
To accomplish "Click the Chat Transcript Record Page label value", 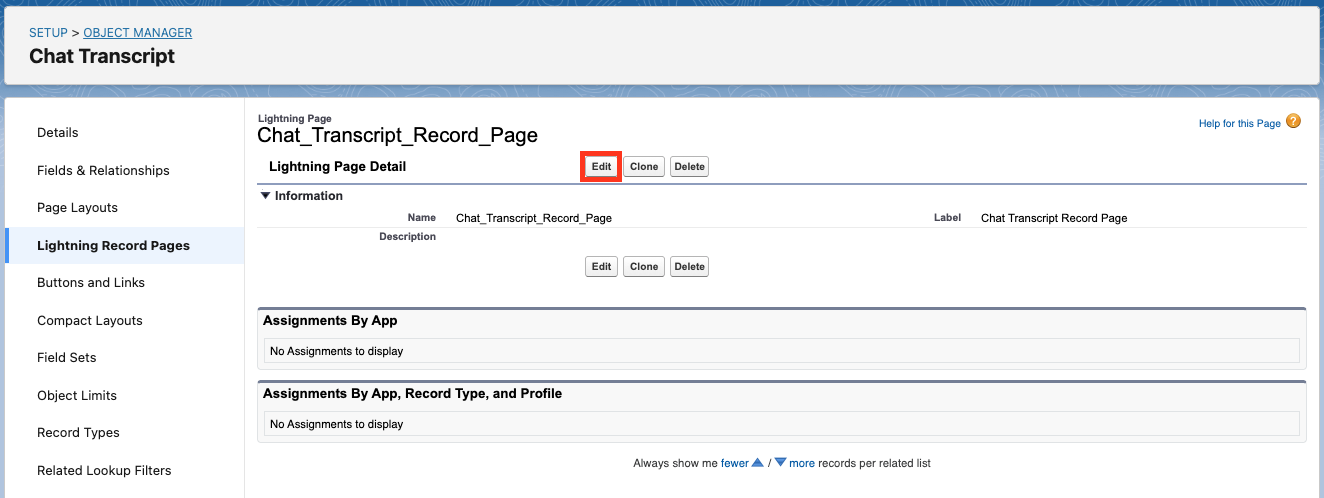I will point(1054,218).
